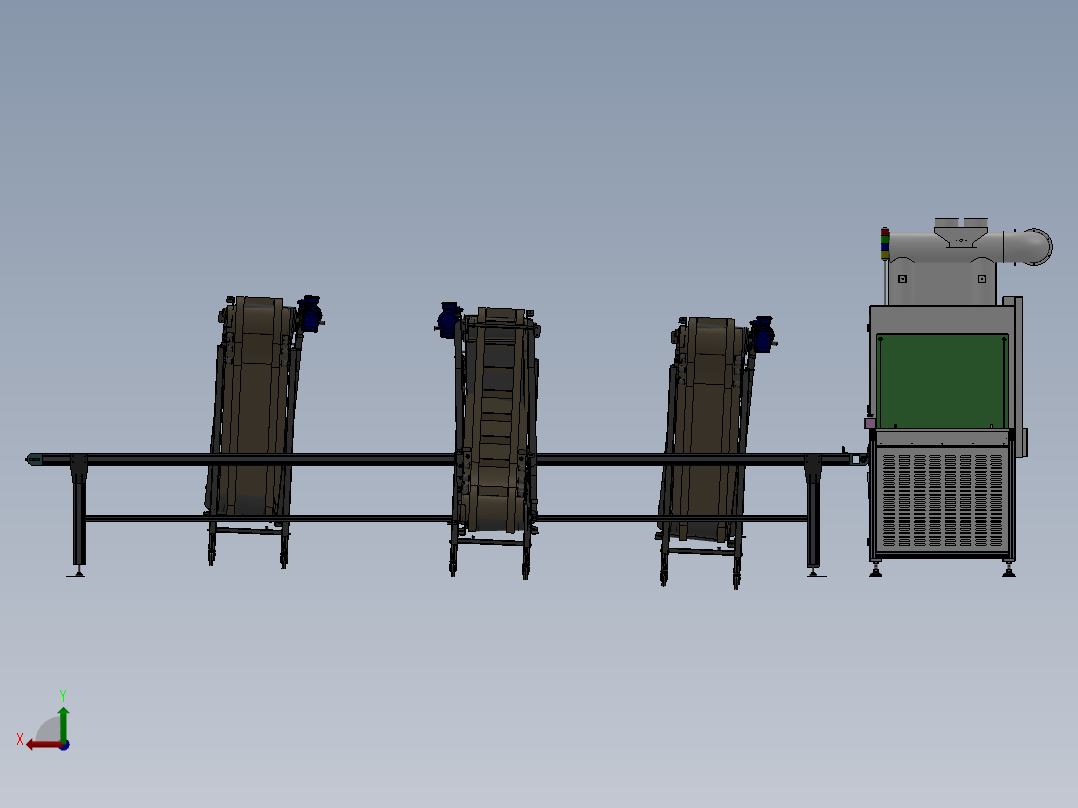Image resolution: width=1078 pixels, height=808 pixels.
Task: Select the right support leg of the long rail
Action: pyautogui.click(x=813, y=515)
